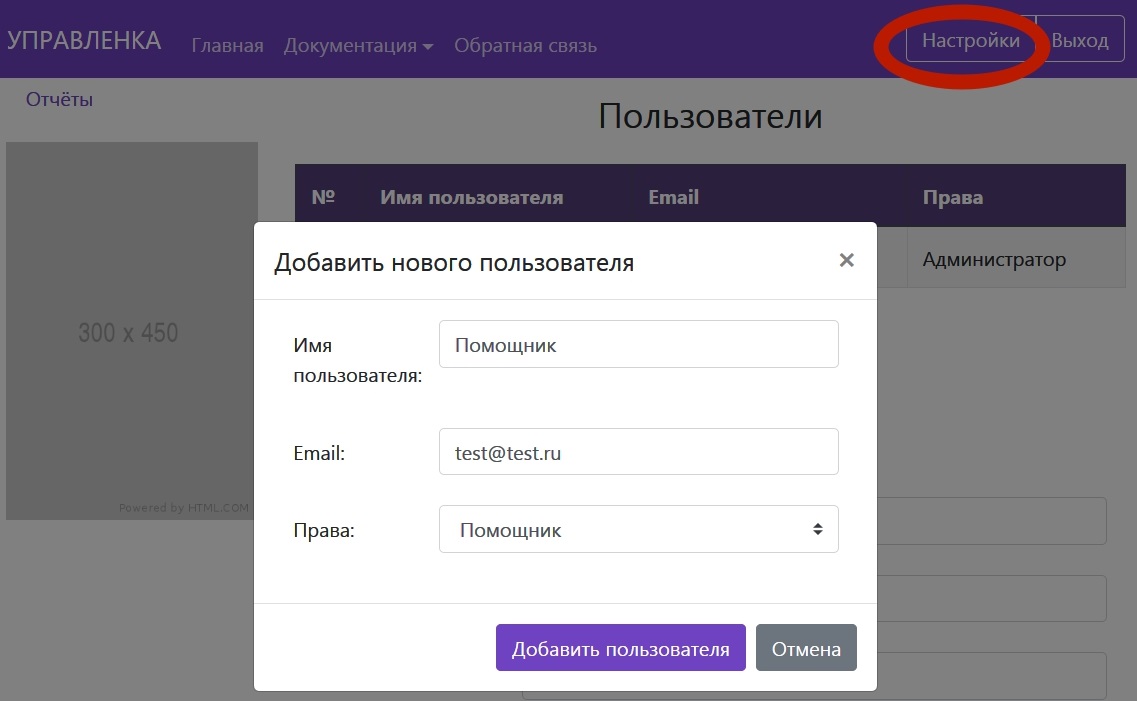
Task: Select the Администратор table cell
Action: click(x=994, y=260)
